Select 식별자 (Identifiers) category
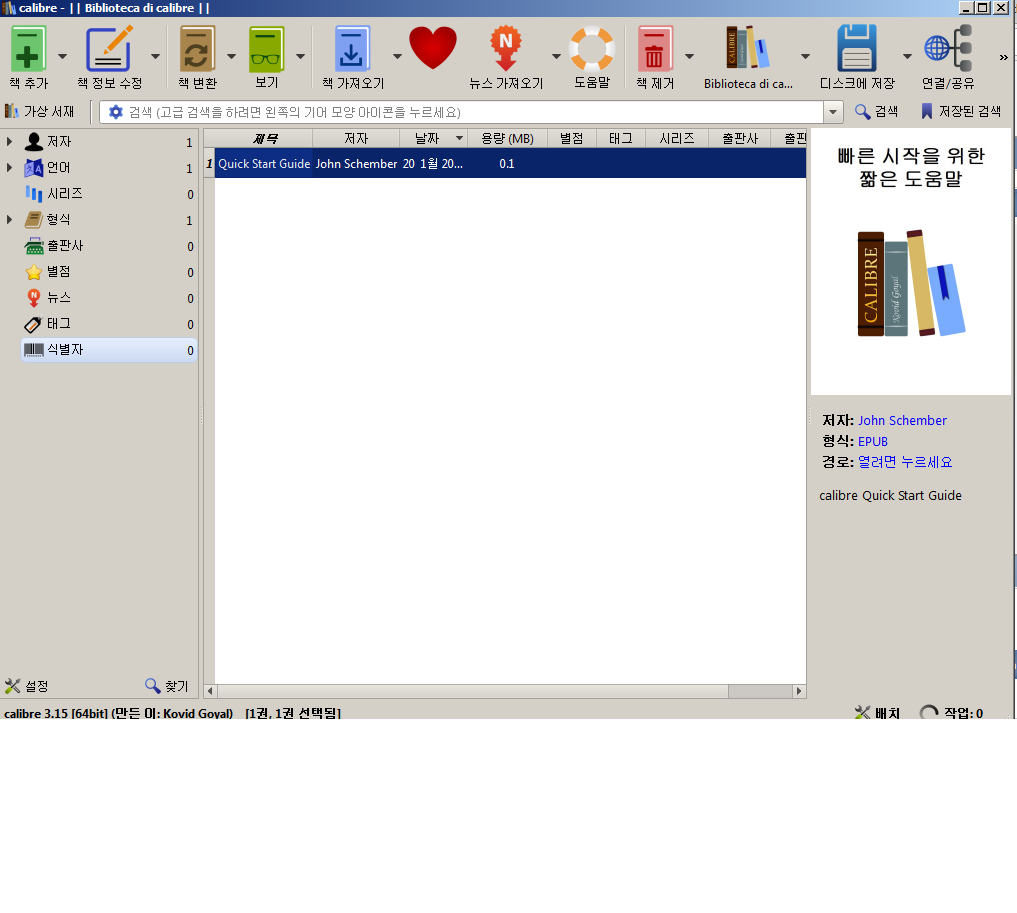 (x=109, y=350)
